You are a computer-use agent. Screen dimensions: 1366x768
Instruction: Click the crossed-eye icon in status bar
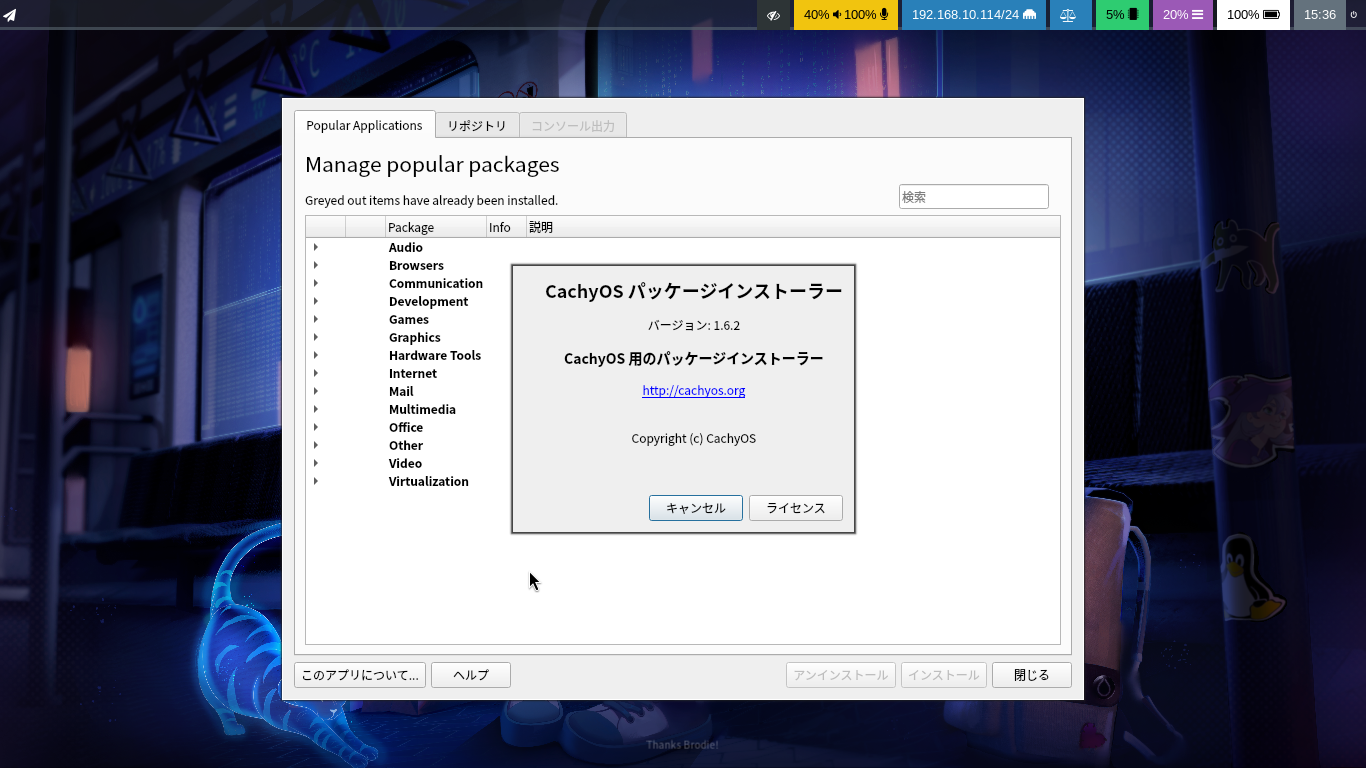[773, 15]
